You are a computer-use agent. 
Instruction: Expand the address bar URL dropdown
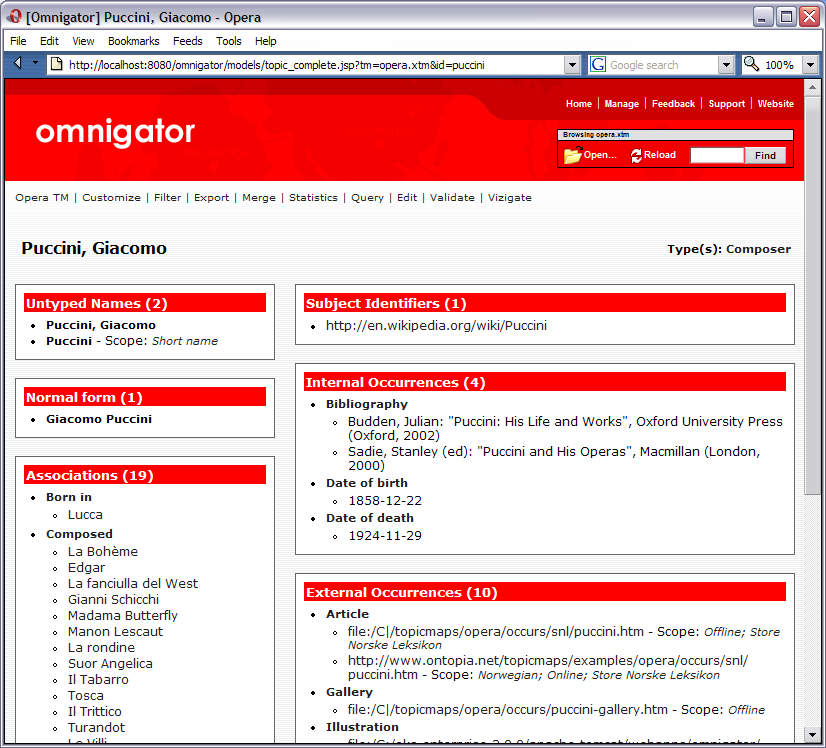tap(572, 65)
